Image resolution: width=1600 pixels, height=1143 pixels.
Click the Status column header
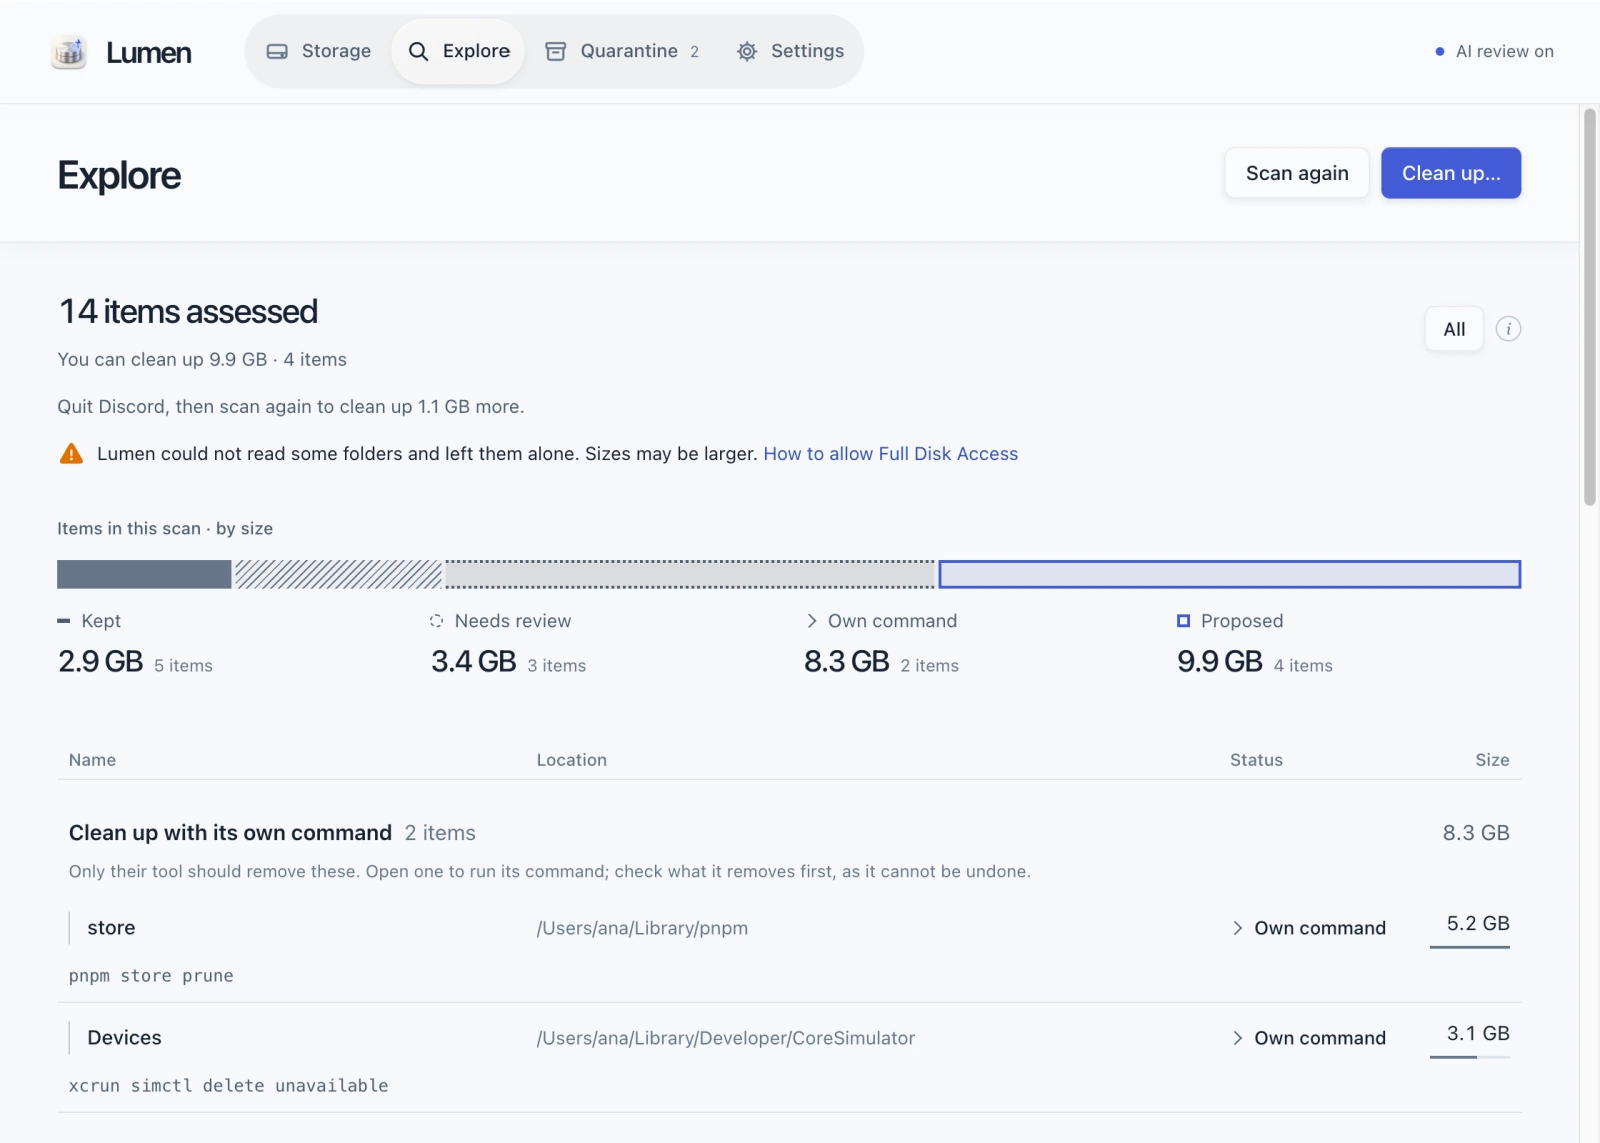(1256, 760)
